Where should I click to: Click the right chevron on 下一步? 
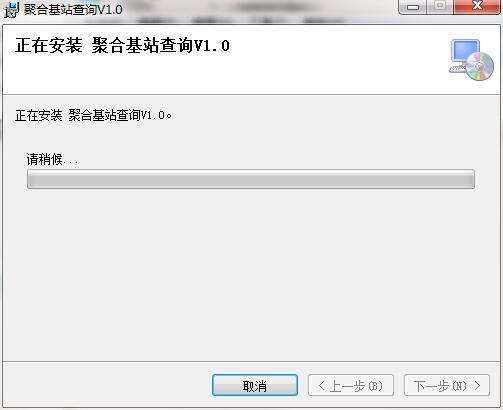[x=477, y=386]
